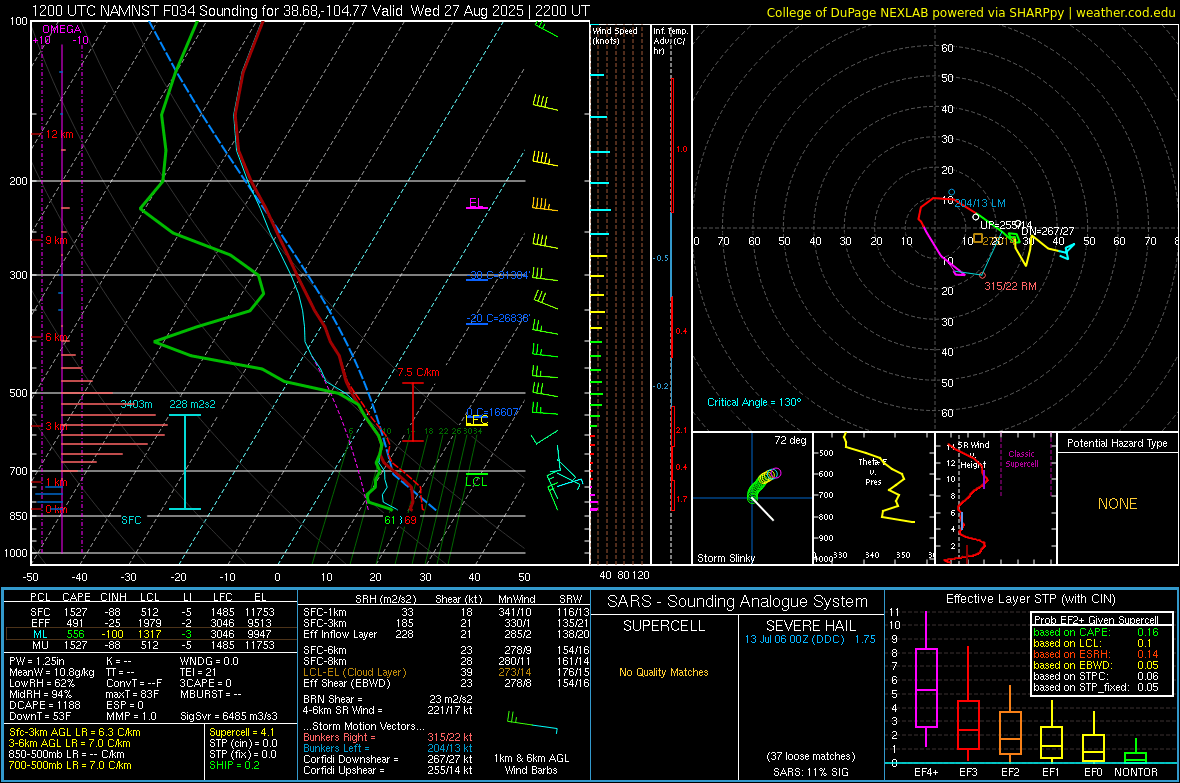Select the 315/22 RM hodograph marker label
The width and height of the screenshot is (1180, 783).
(x=1011, y=286)
